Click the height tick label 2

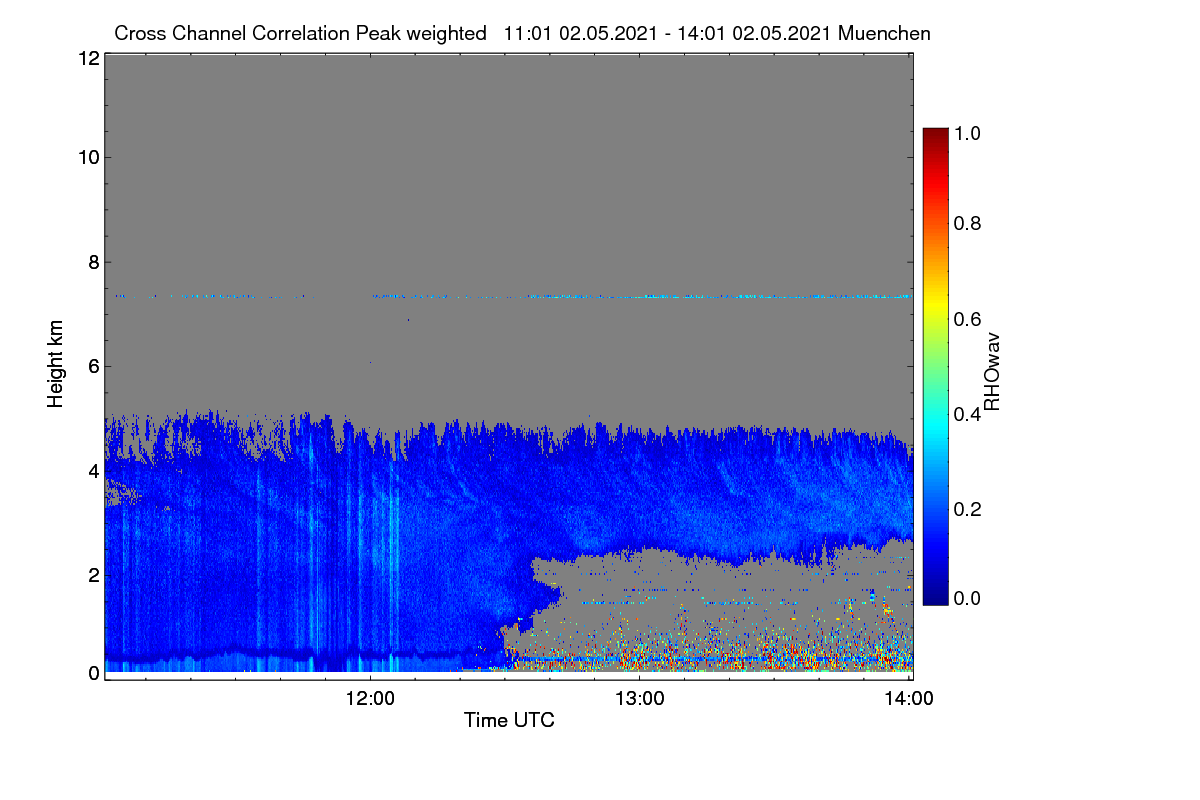tap(92, 574)
